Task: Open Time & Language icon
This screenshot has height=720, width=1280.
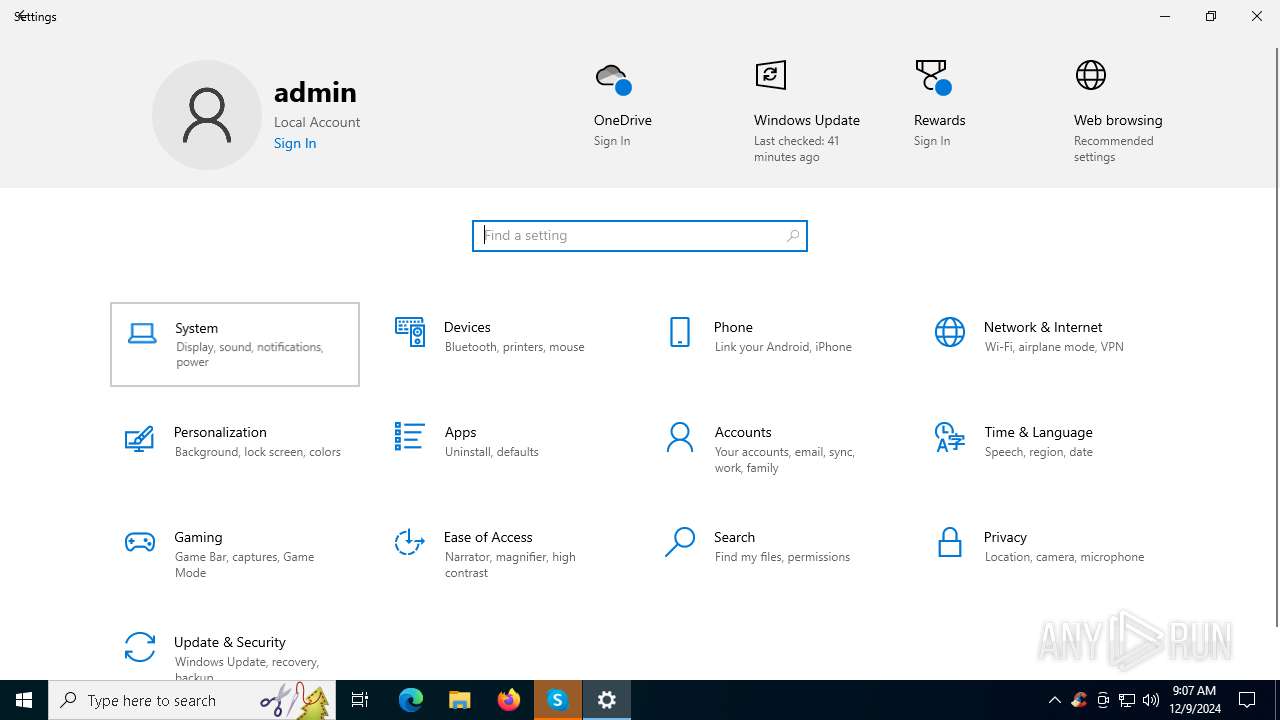Action: pos(949,437)
